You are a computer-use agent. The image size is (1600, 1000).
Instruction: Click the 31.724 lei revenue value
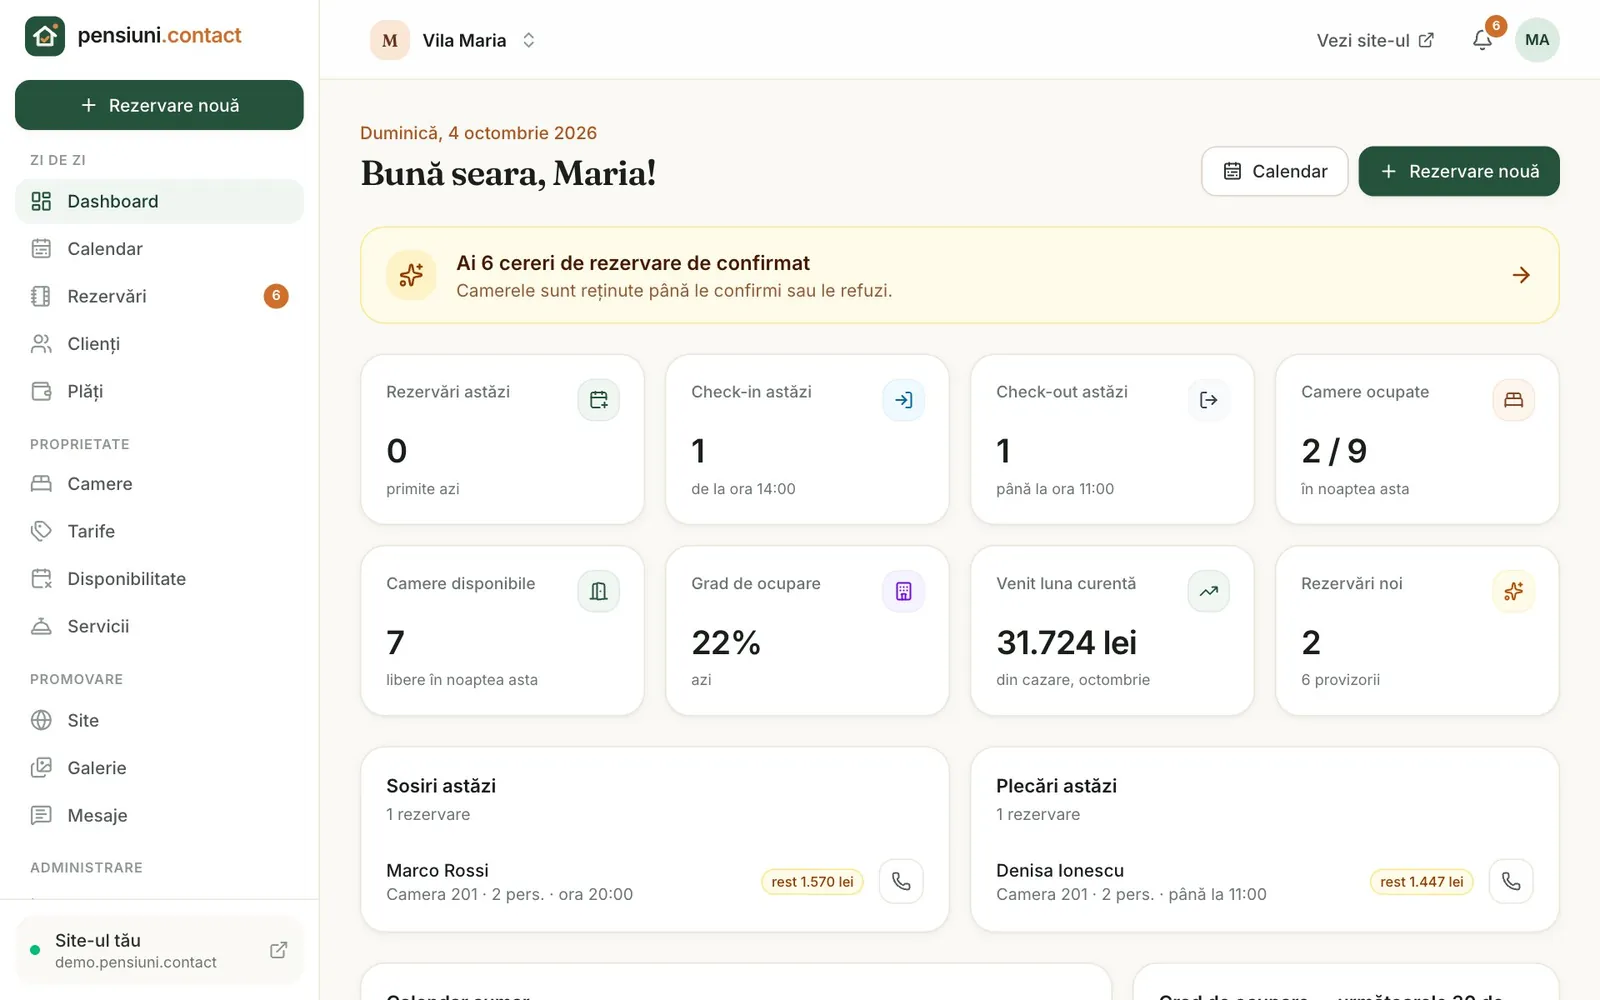(x=1066, y=642)
